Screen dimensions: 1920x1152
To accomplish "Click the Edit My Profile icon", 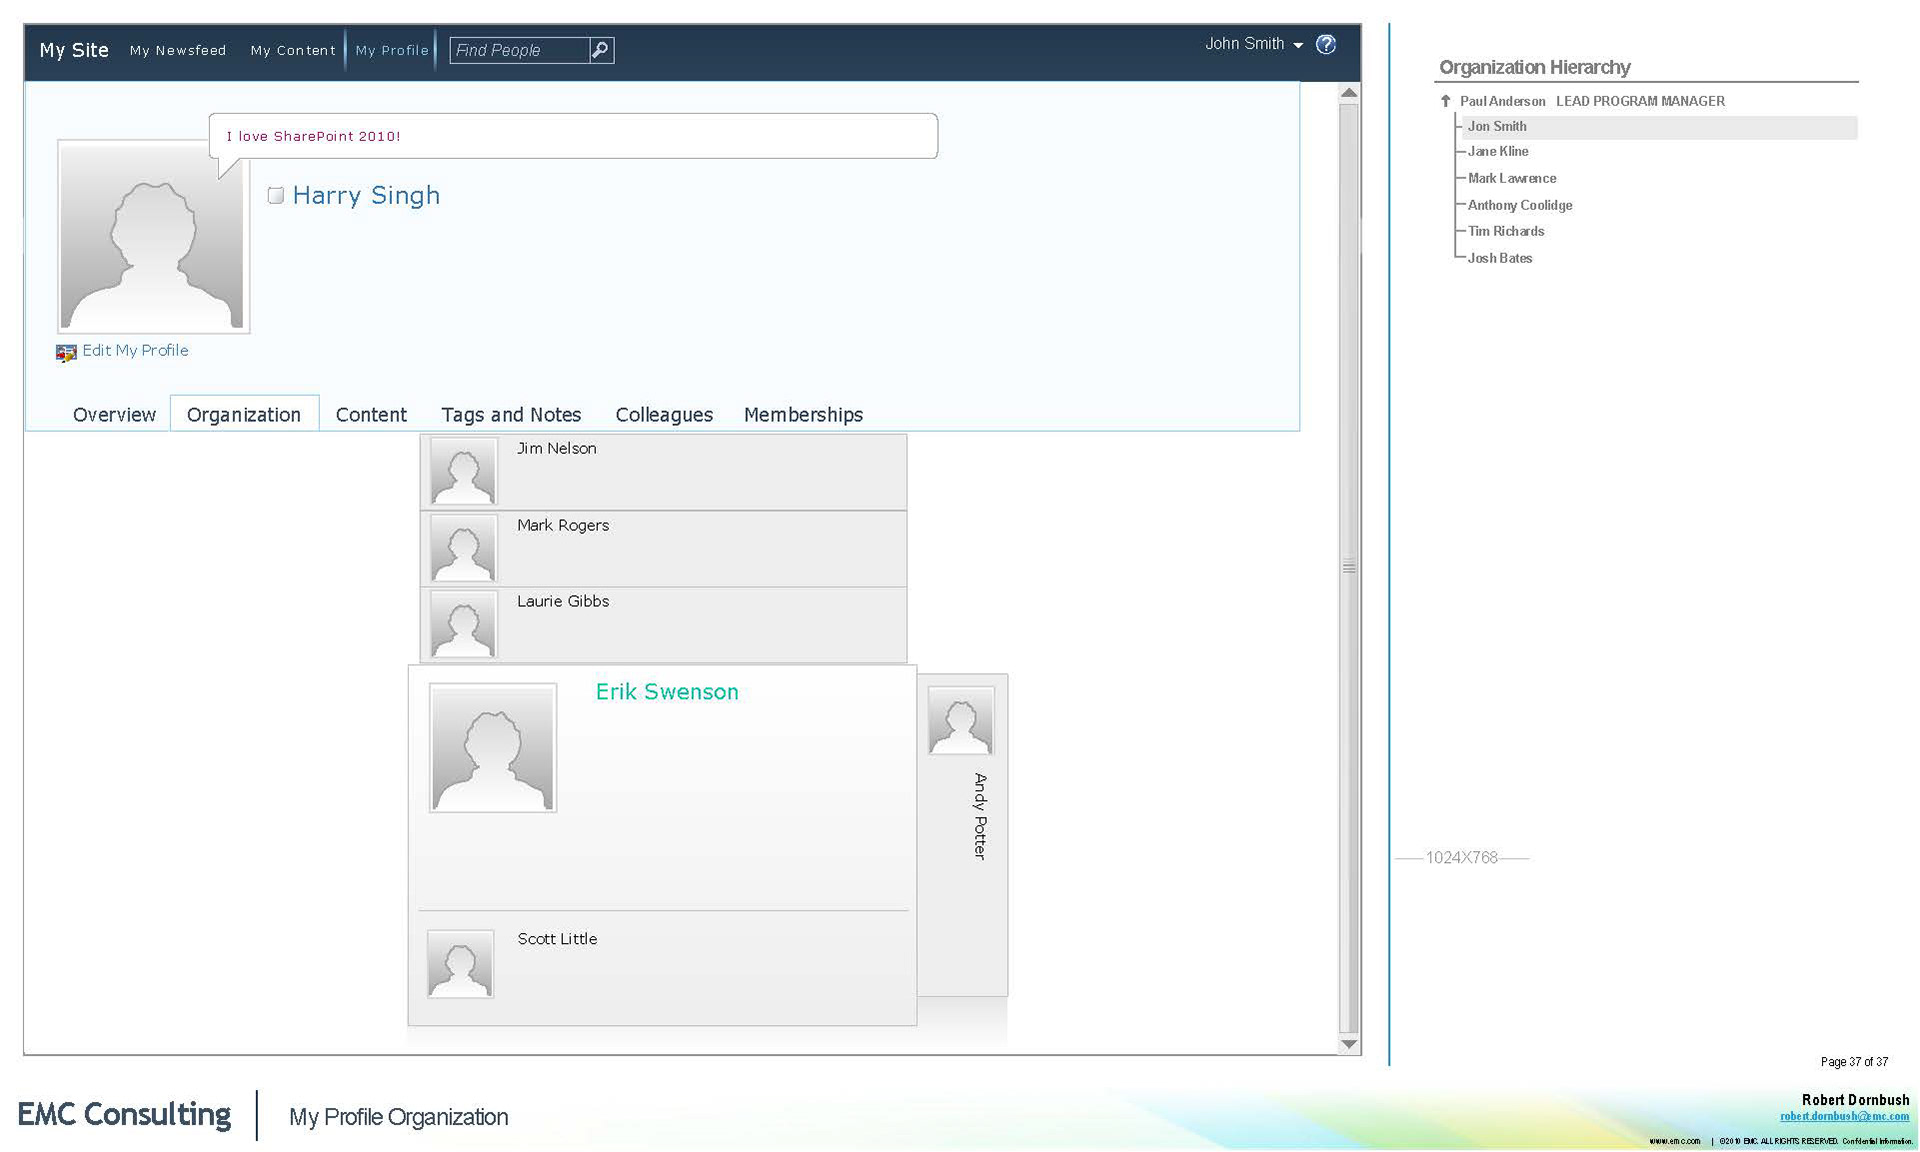I will 66,352.
